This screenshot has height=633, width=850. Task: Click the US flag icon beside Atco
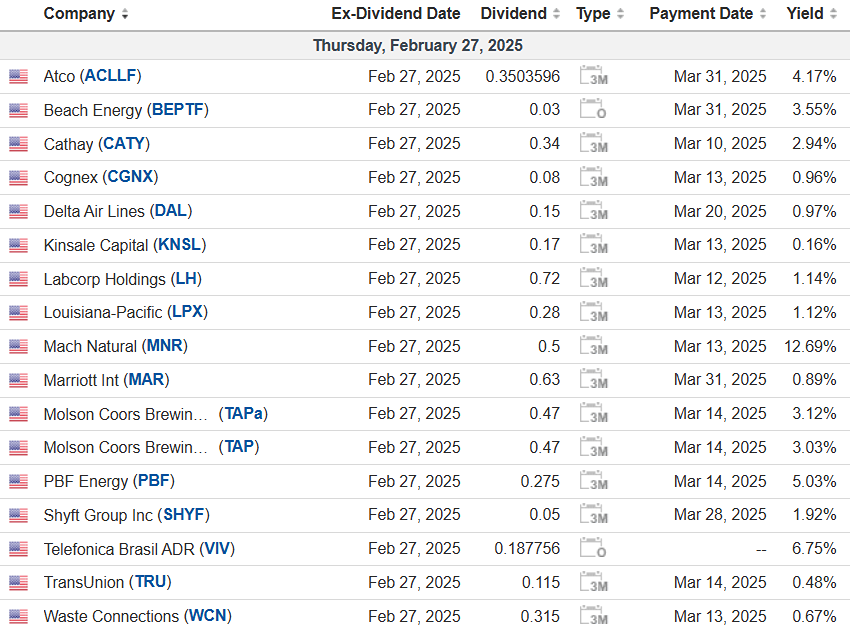click(18, 76)
